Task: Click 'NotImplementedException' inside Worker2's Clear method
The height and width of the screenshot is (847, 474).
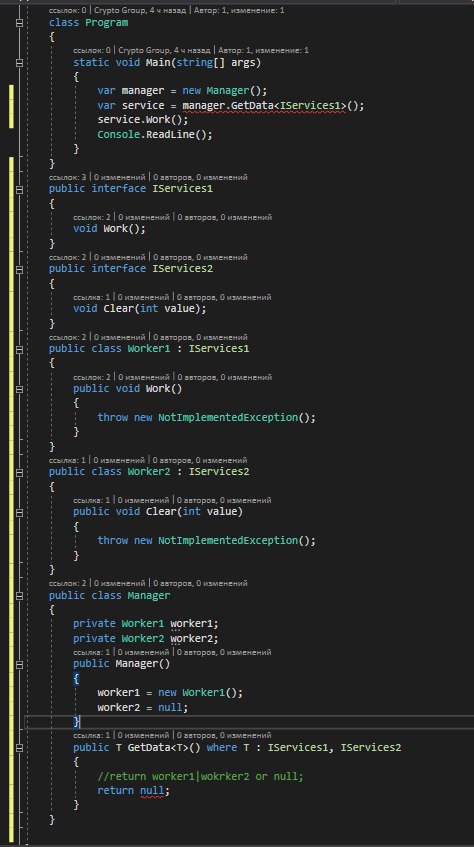Action: click(228, 540)
